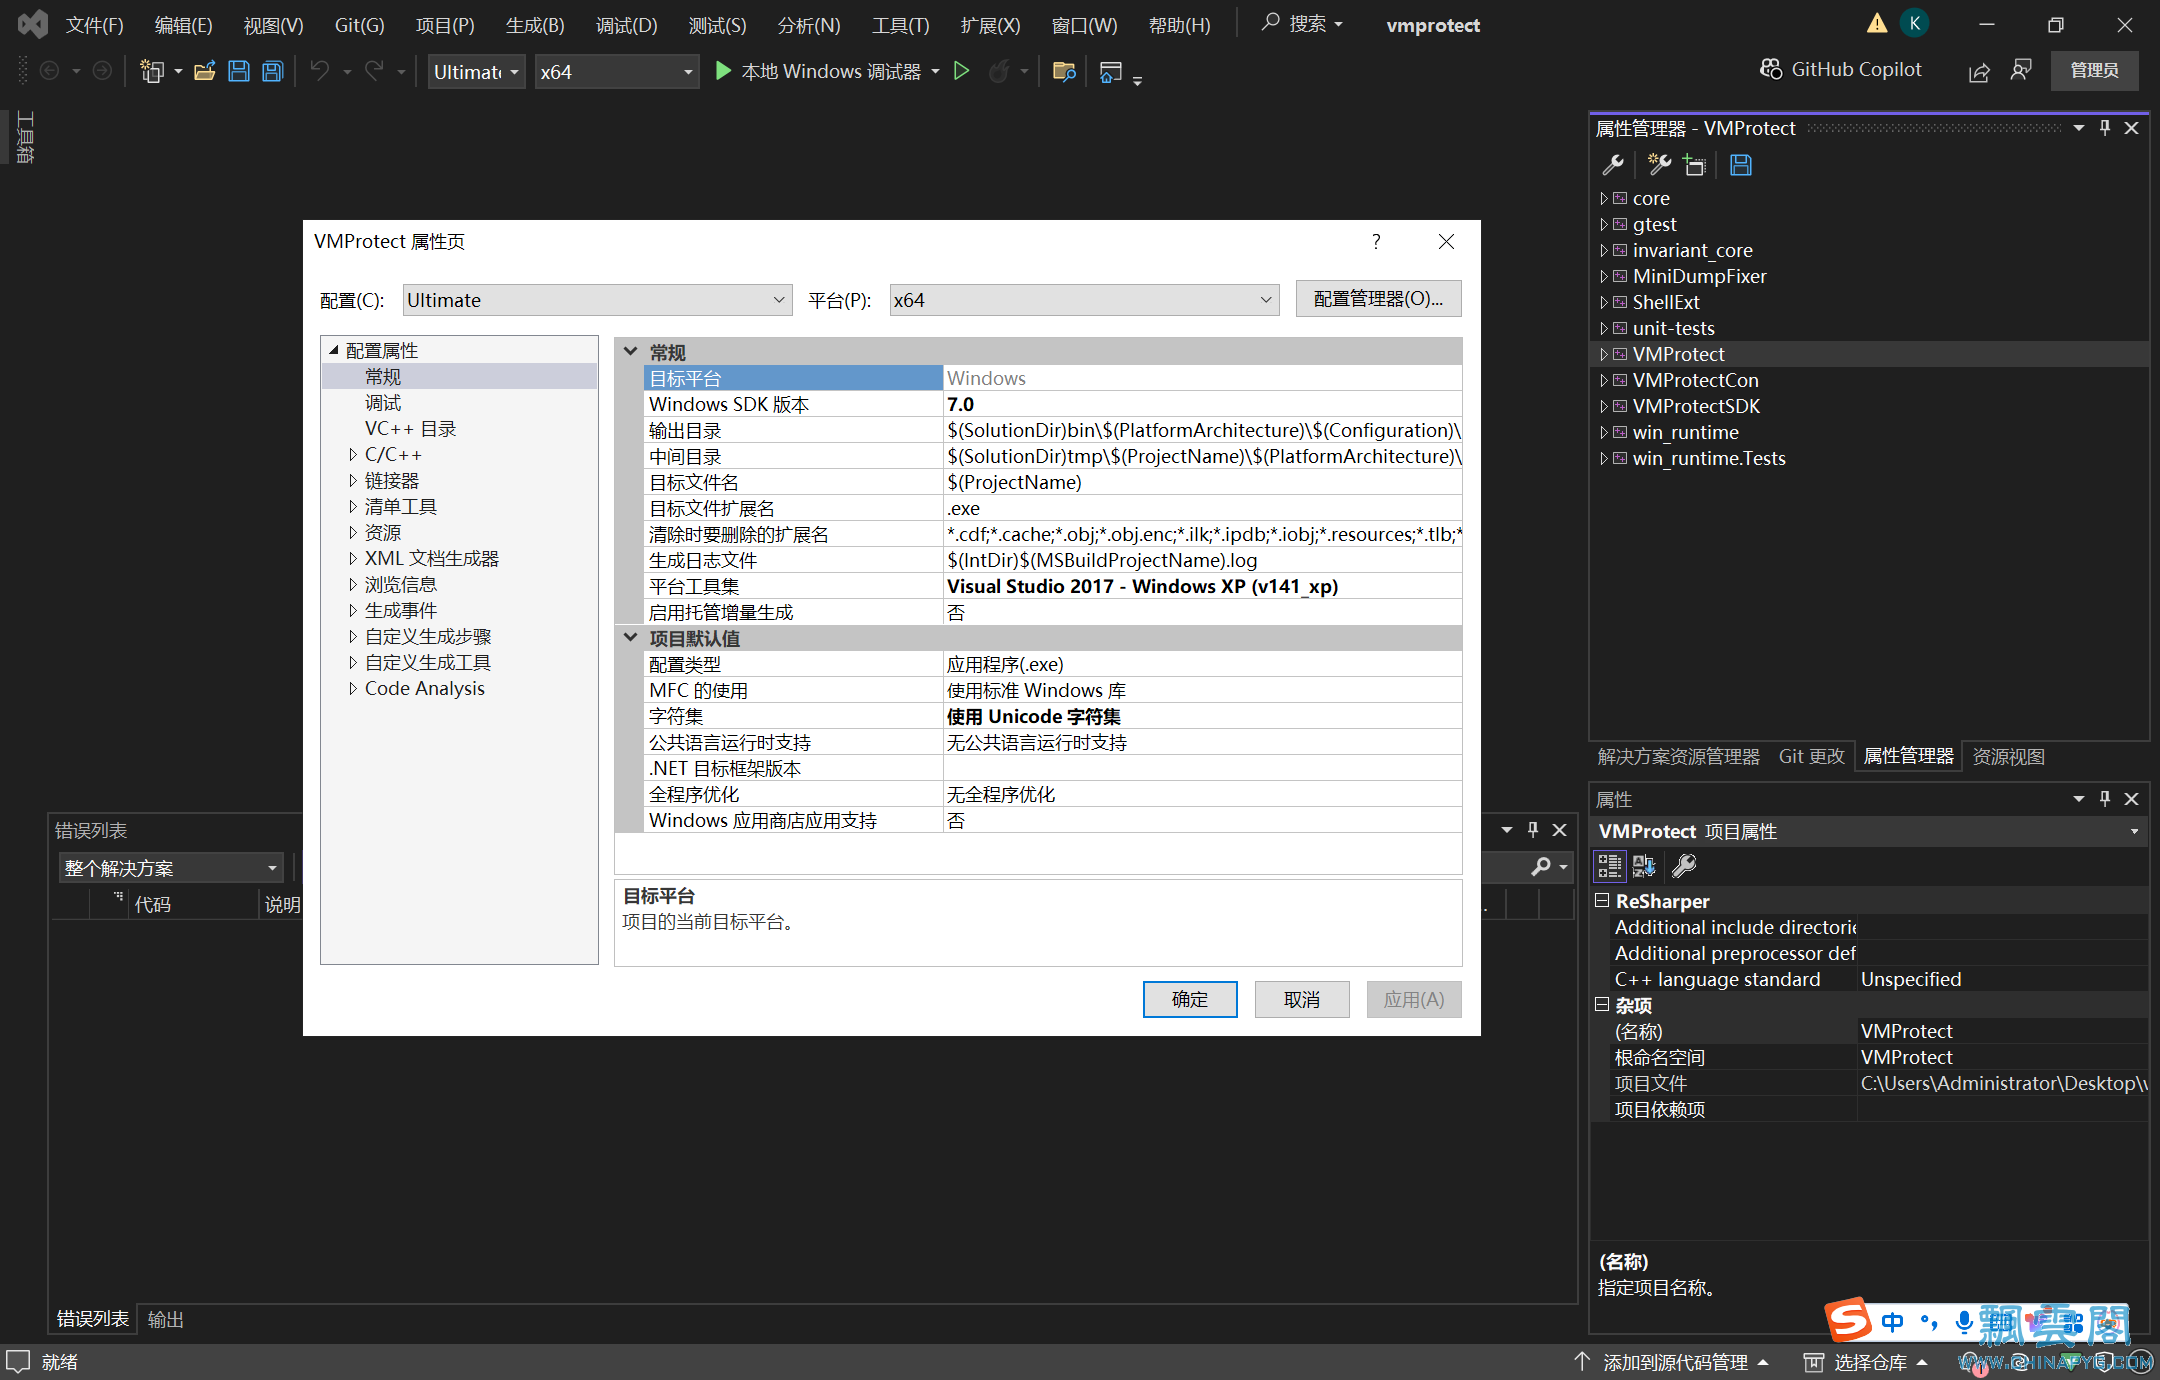
Task: Open the 文件(F) menu
Action: coord(94,25)
